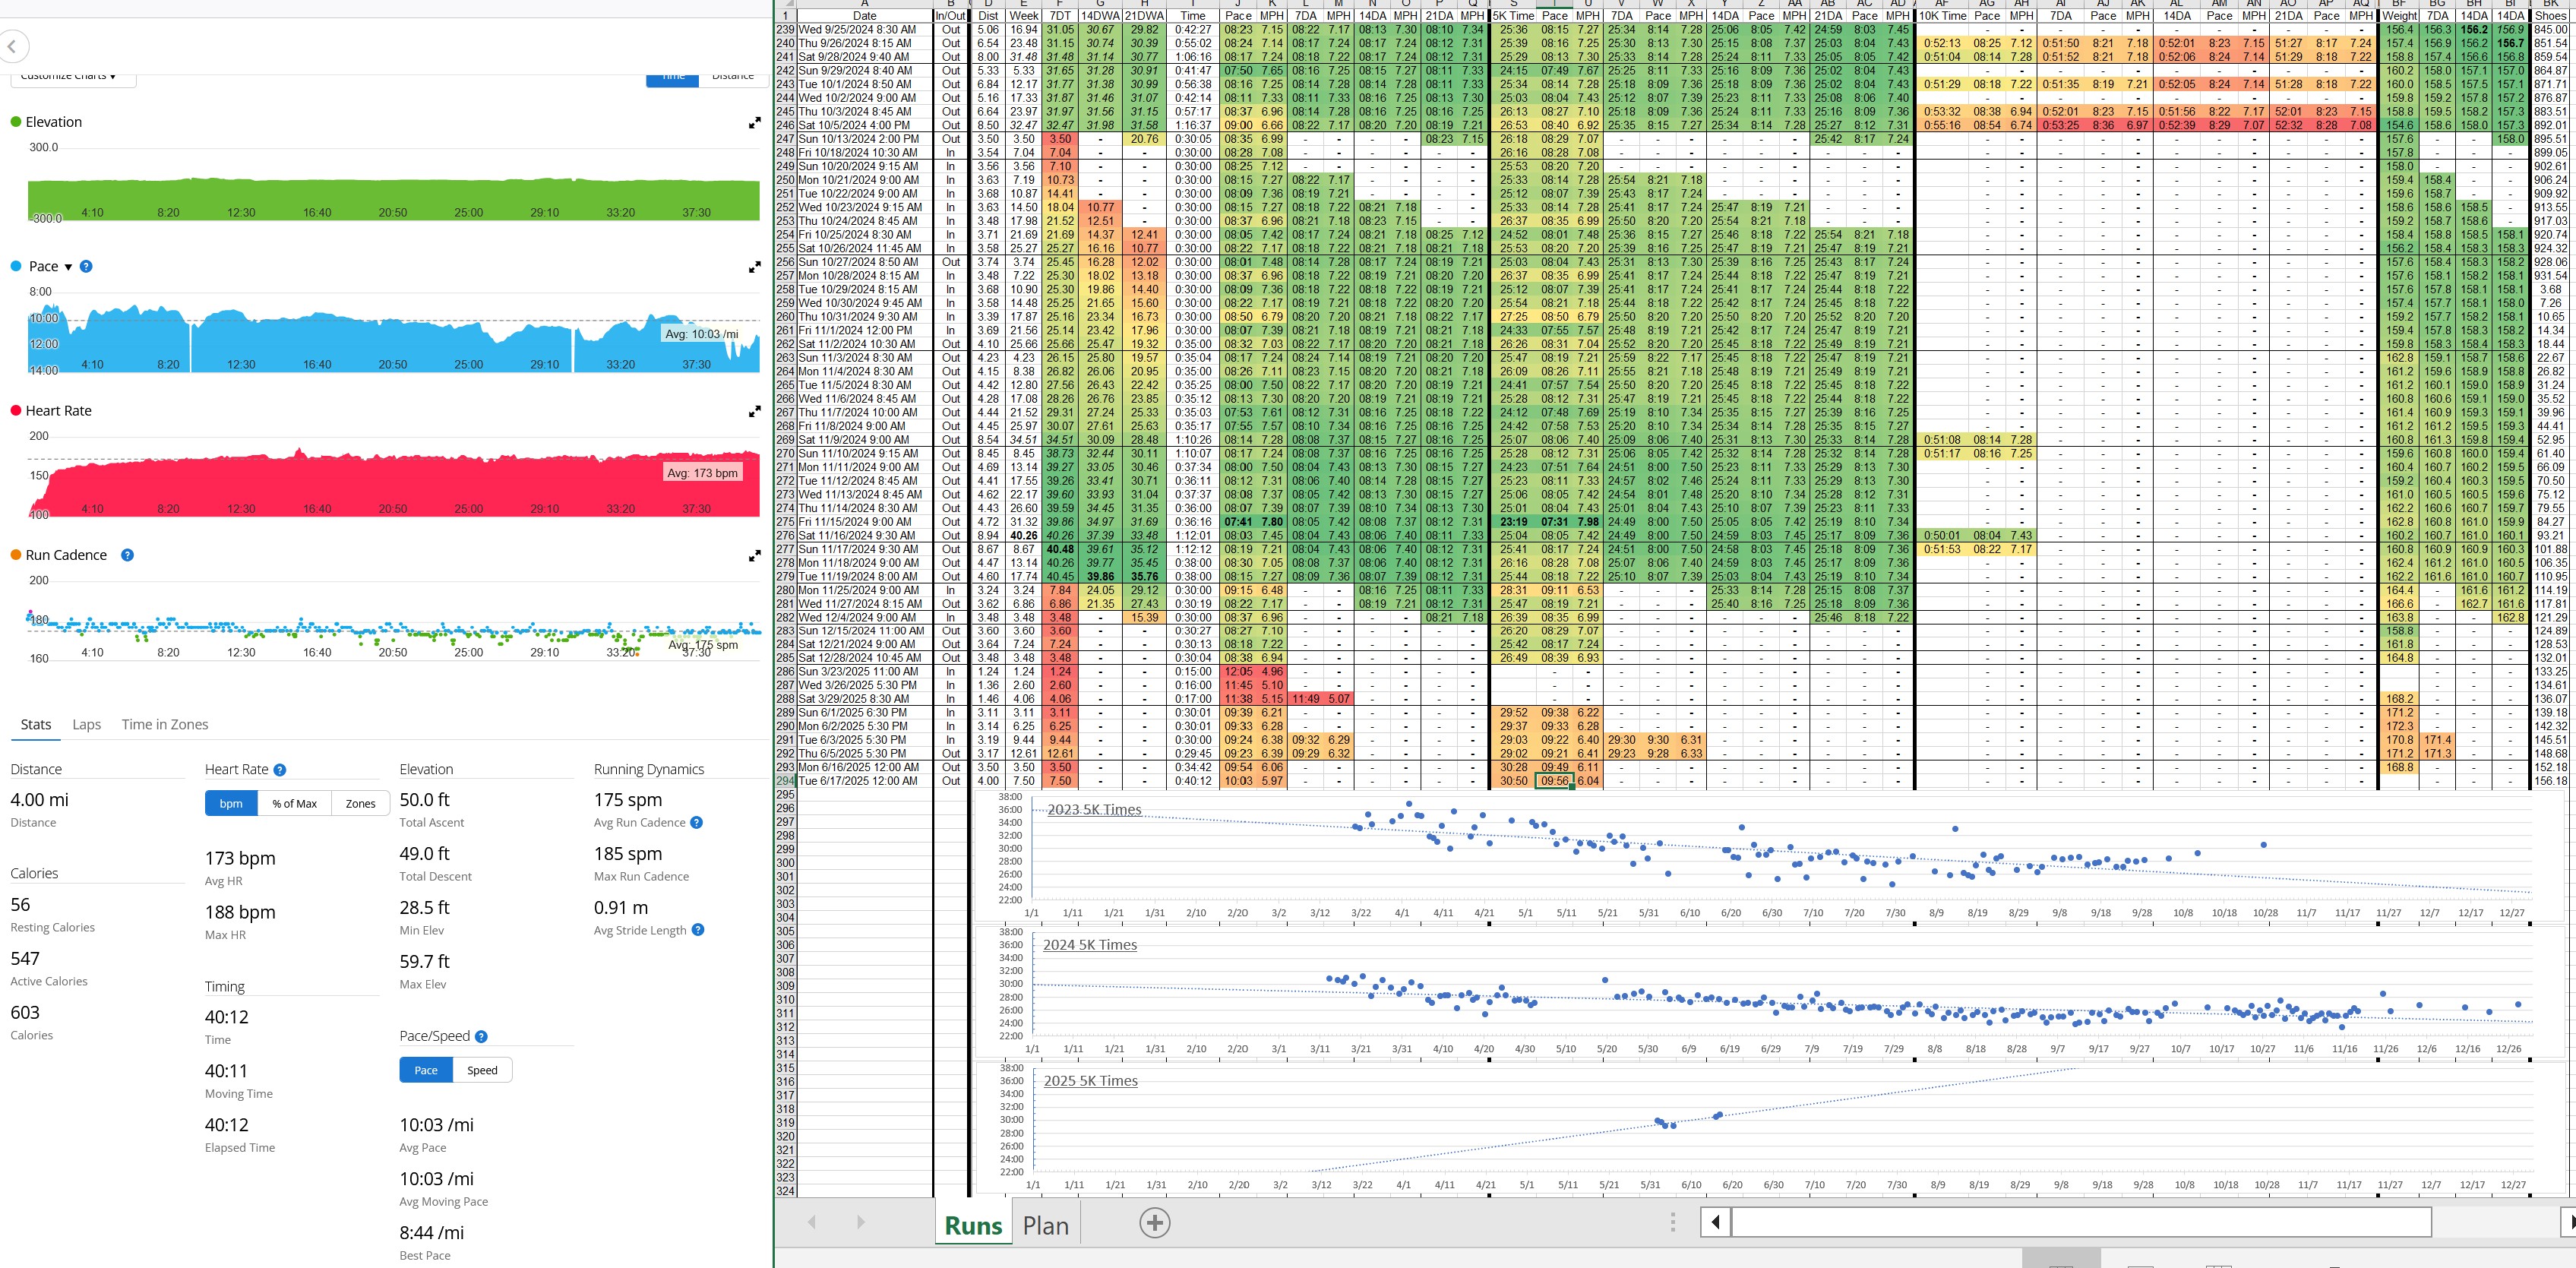The width and height of the screenshot is (2576, 1268).
Task: Click the 10K Time column header cell
Action: pyautogui.click(x=1942, y=16)
